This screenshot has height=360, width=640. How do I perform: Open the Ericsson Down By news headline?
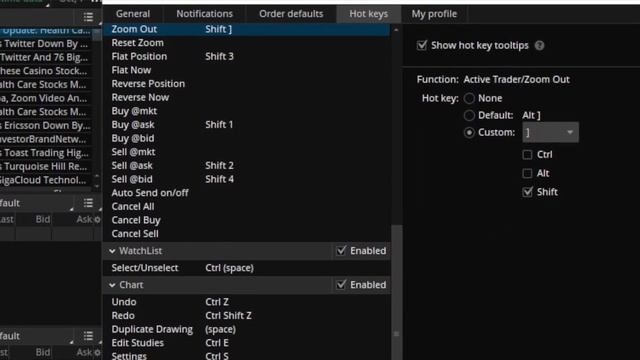tap(45, 125)
